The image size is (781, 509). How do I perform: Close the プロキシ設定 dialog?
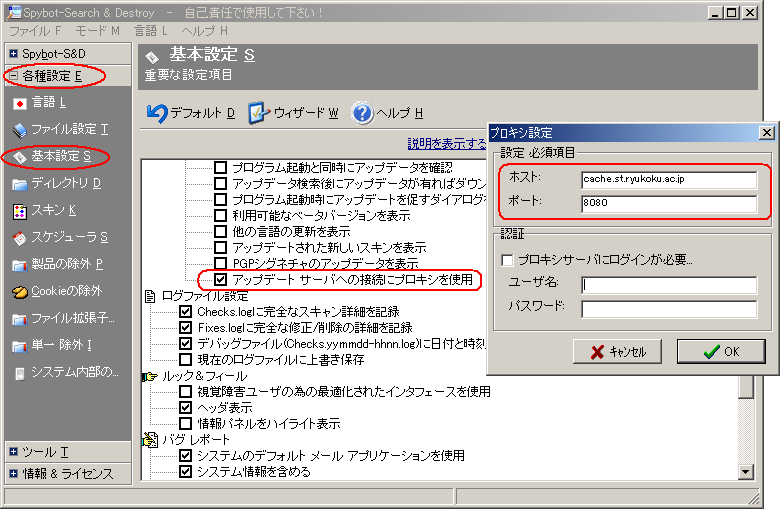pos(767,132)
